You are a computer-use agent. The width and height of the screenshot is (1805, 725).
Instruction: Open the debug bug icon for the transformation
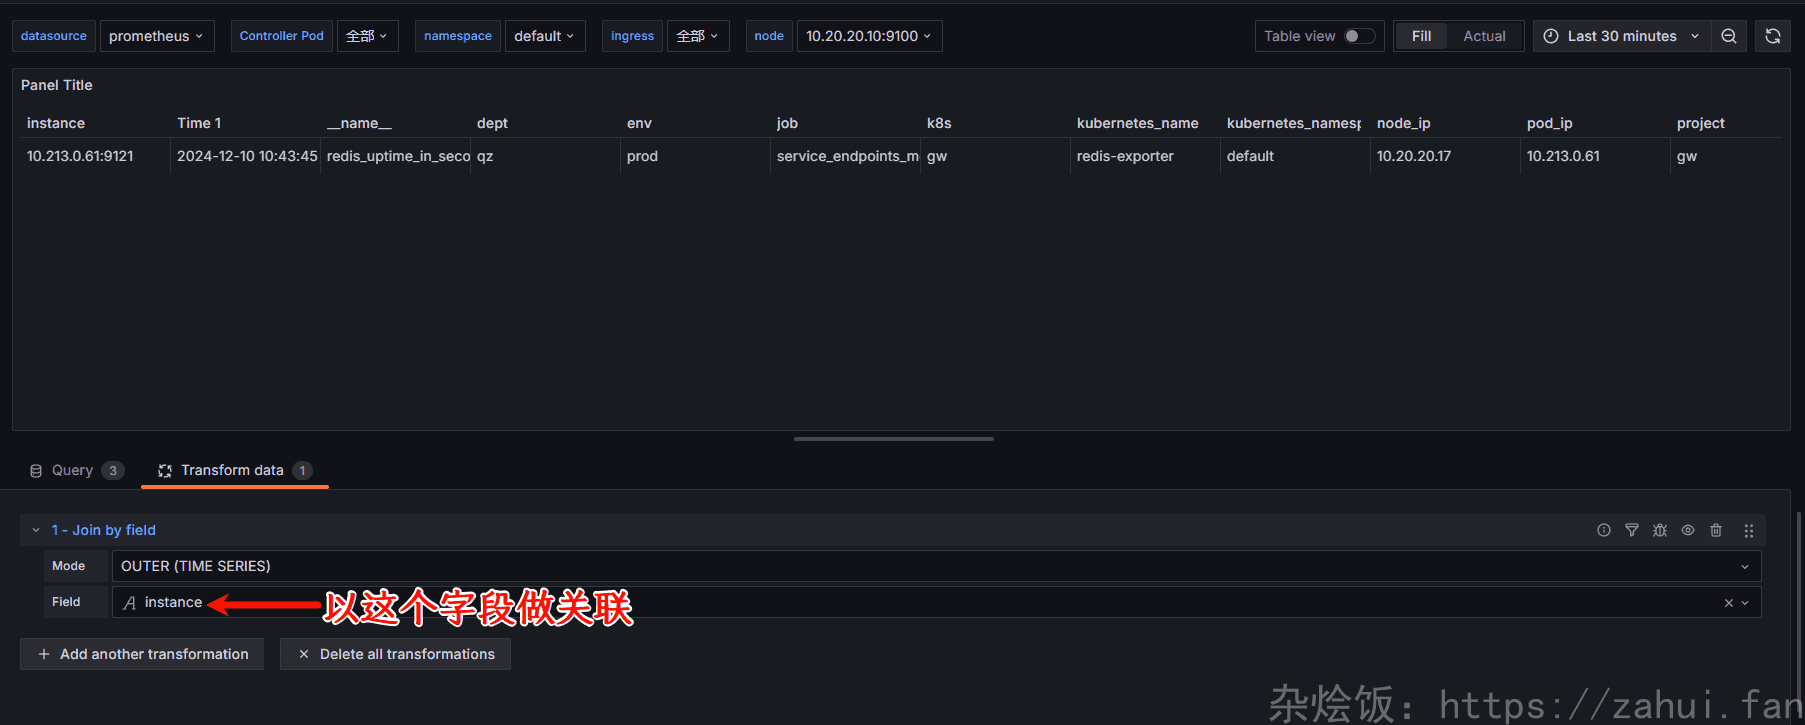click(1659, 530)
